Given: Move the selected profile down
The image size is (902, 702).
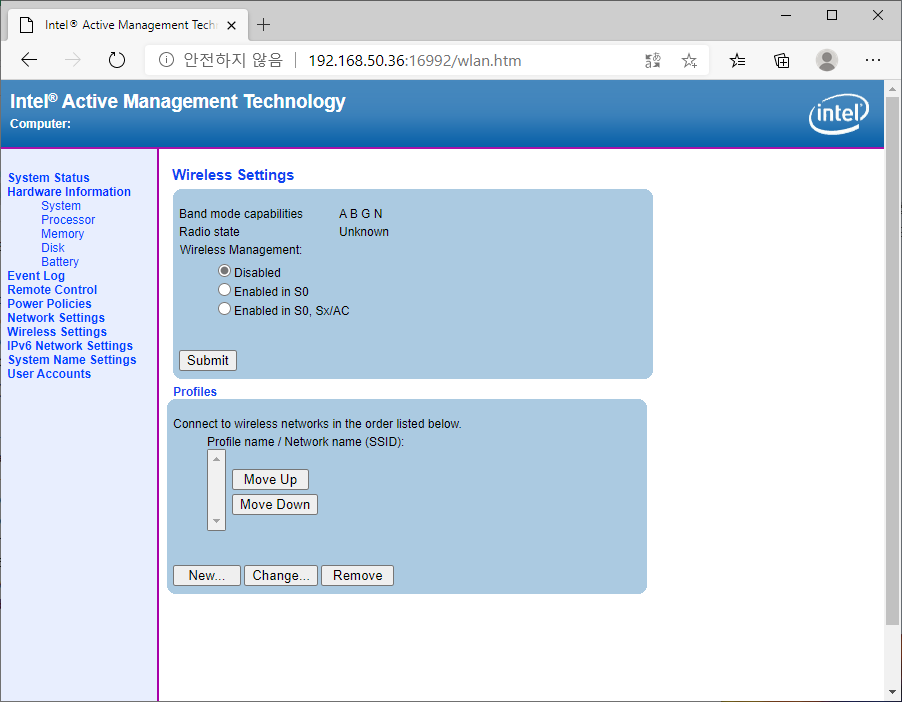Looking at the screenshot, I should click(275, 505).
